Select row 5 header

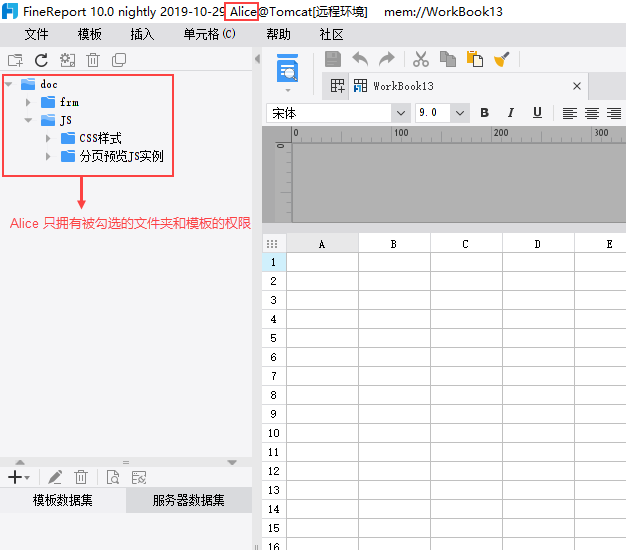pos(273,338)
